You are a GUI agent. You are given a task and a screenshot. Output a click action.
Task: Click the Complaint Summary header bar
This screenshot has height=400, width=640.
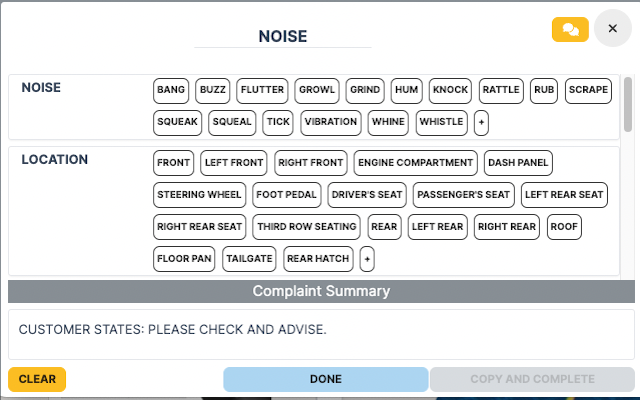(320, 291)
